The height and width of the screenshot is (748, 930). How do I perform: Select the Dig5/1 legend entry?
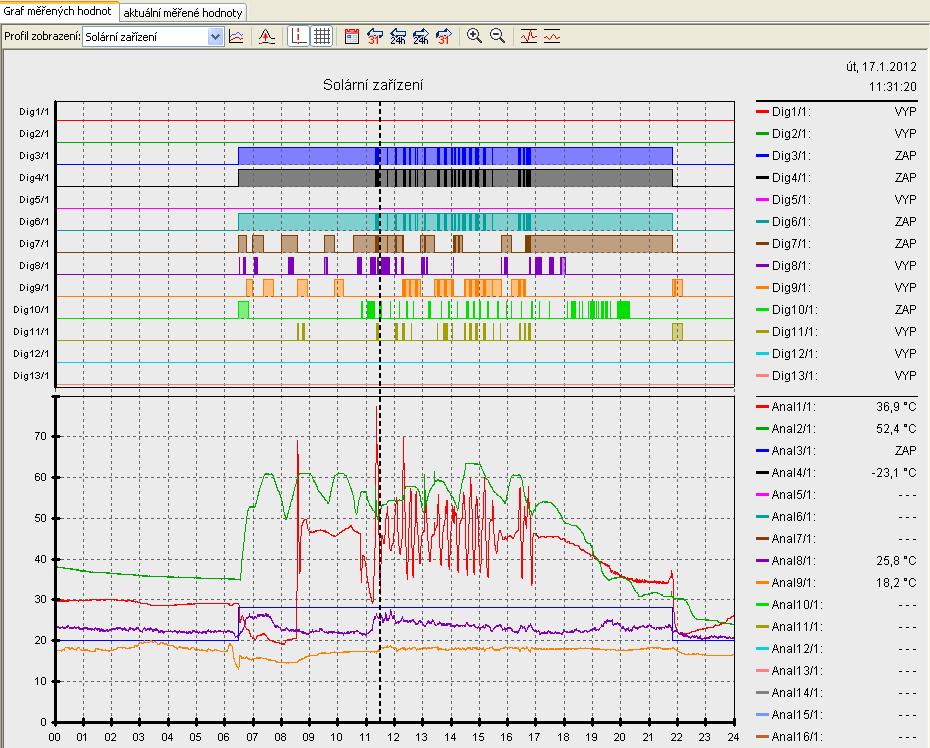[836, 199]
